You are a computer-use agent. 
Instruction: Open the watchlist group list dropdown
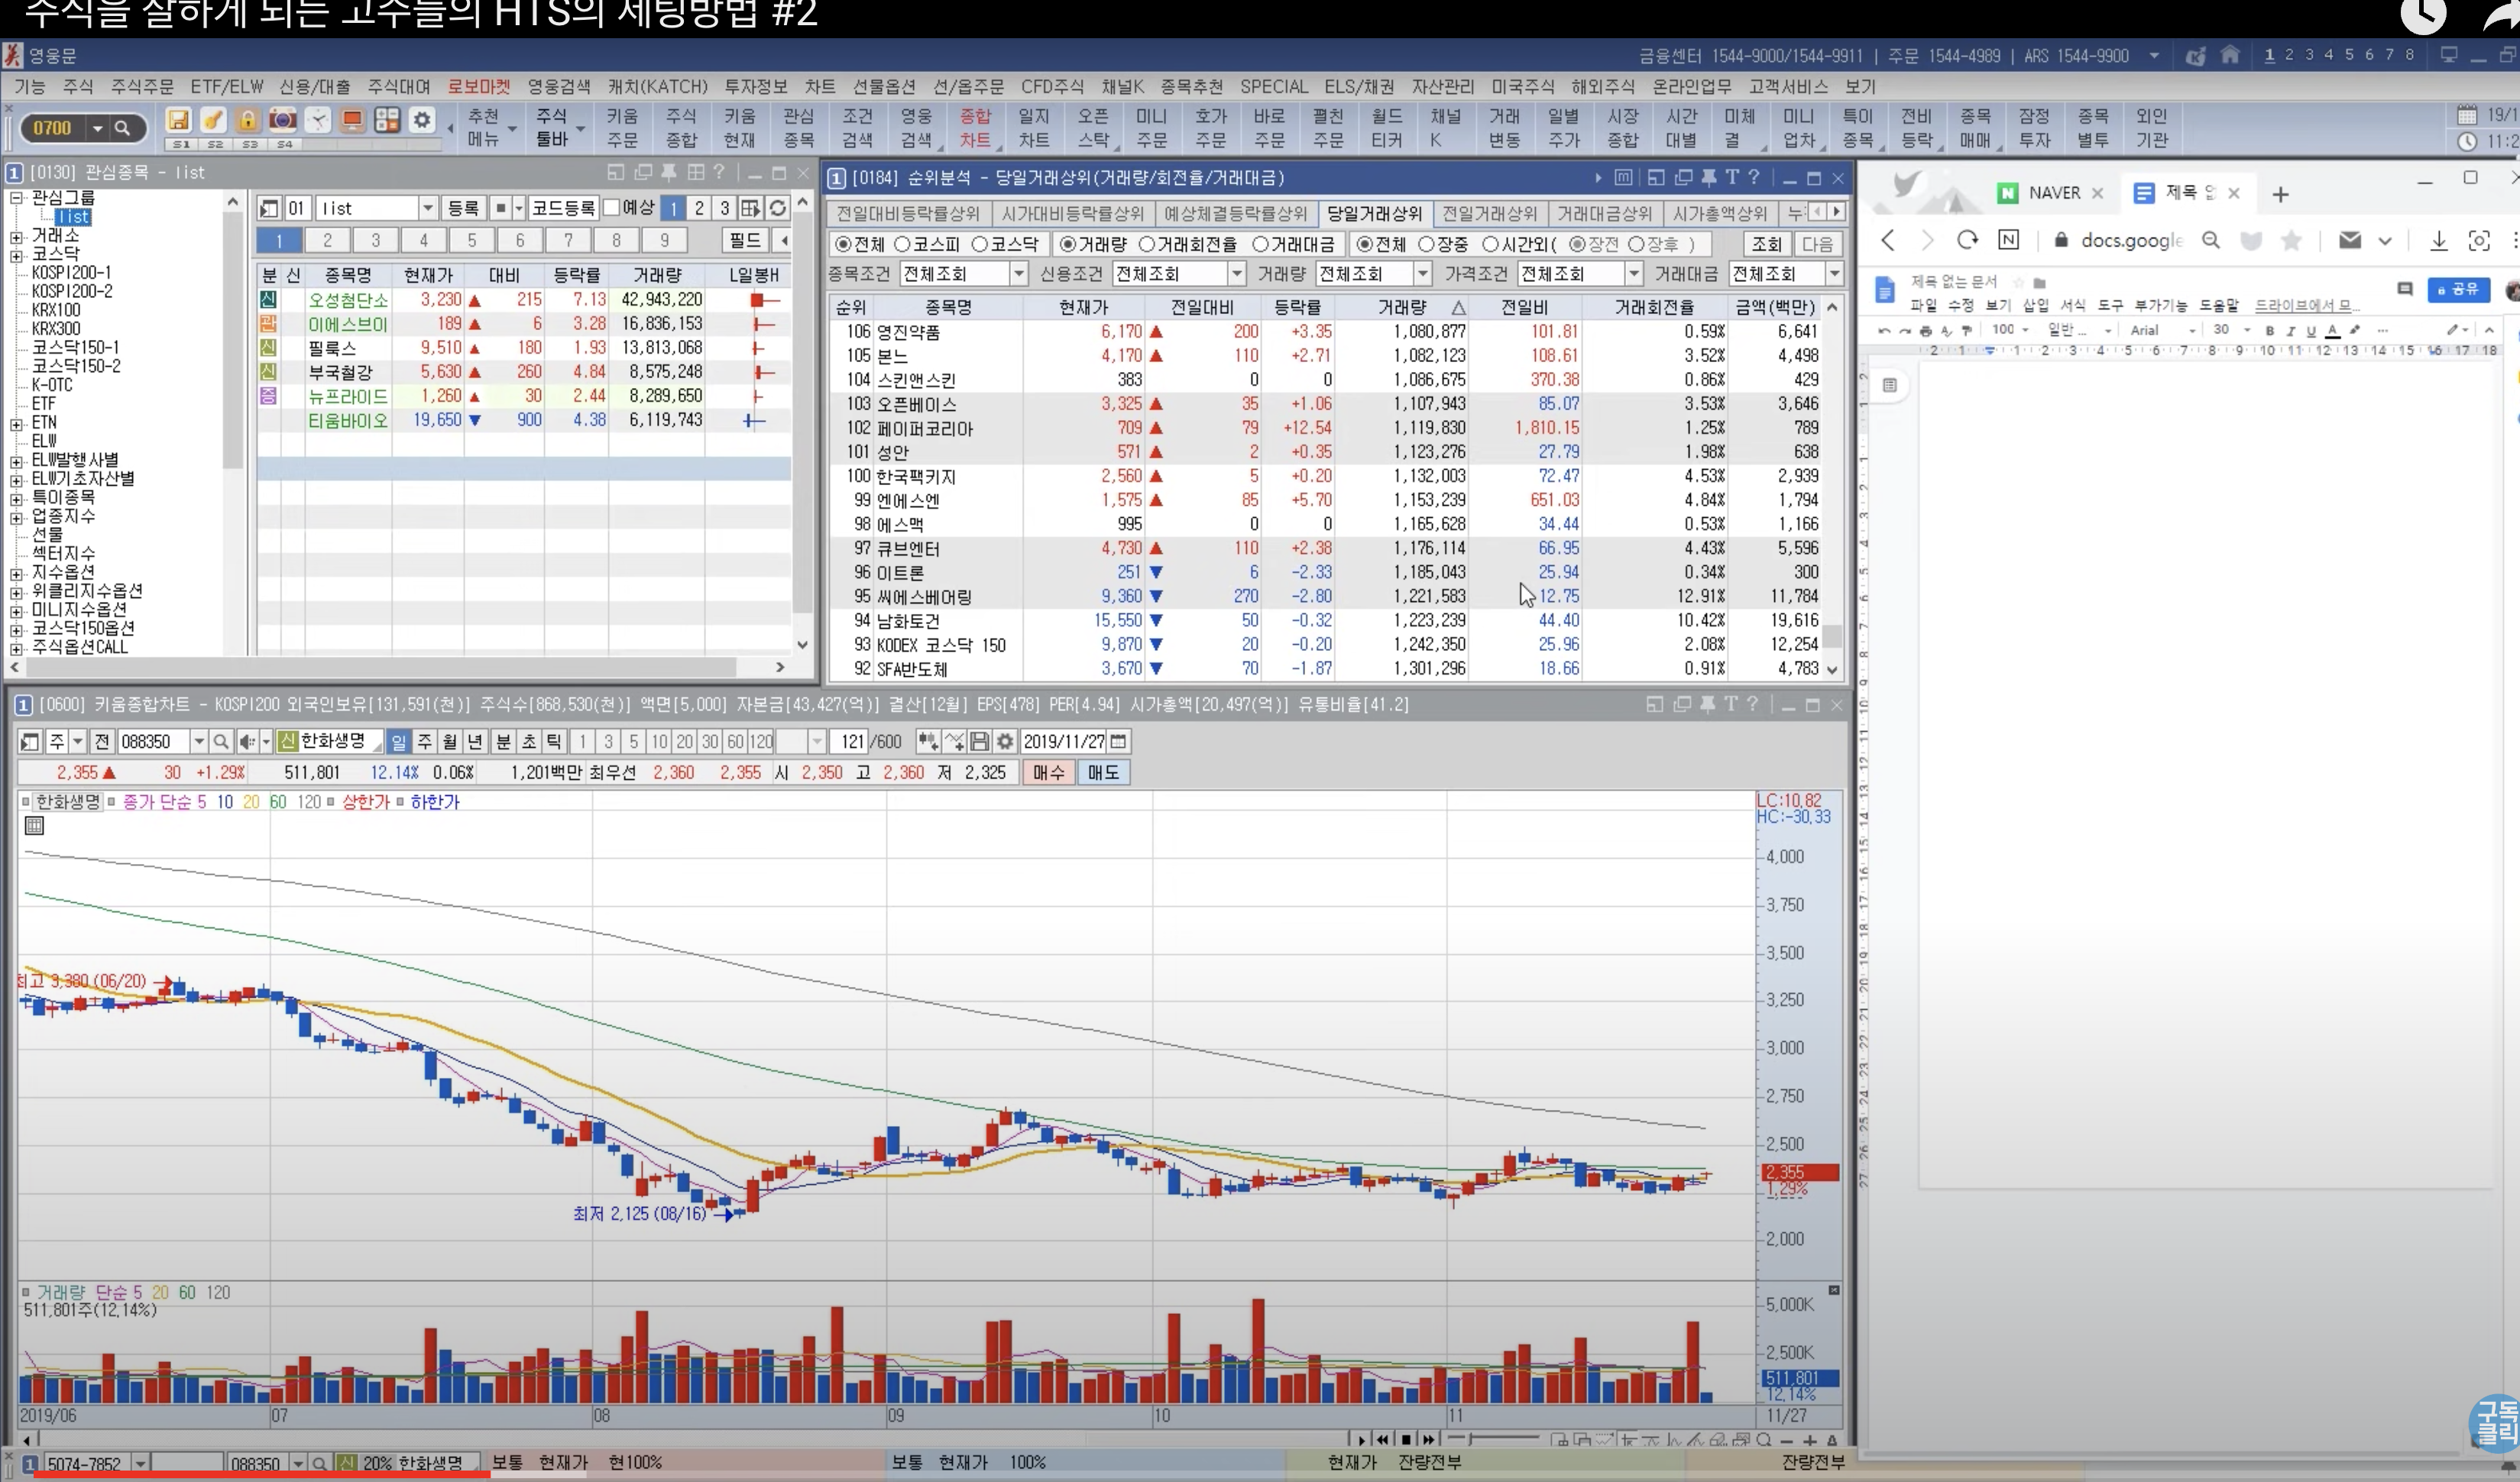coord(428,208)
